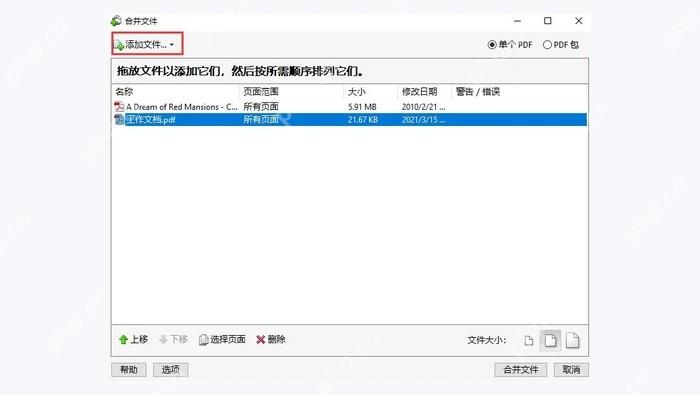This screenshot has width=700, height=395.
Task: Close the 合并文件 window
Action: [x=579, y=21]
